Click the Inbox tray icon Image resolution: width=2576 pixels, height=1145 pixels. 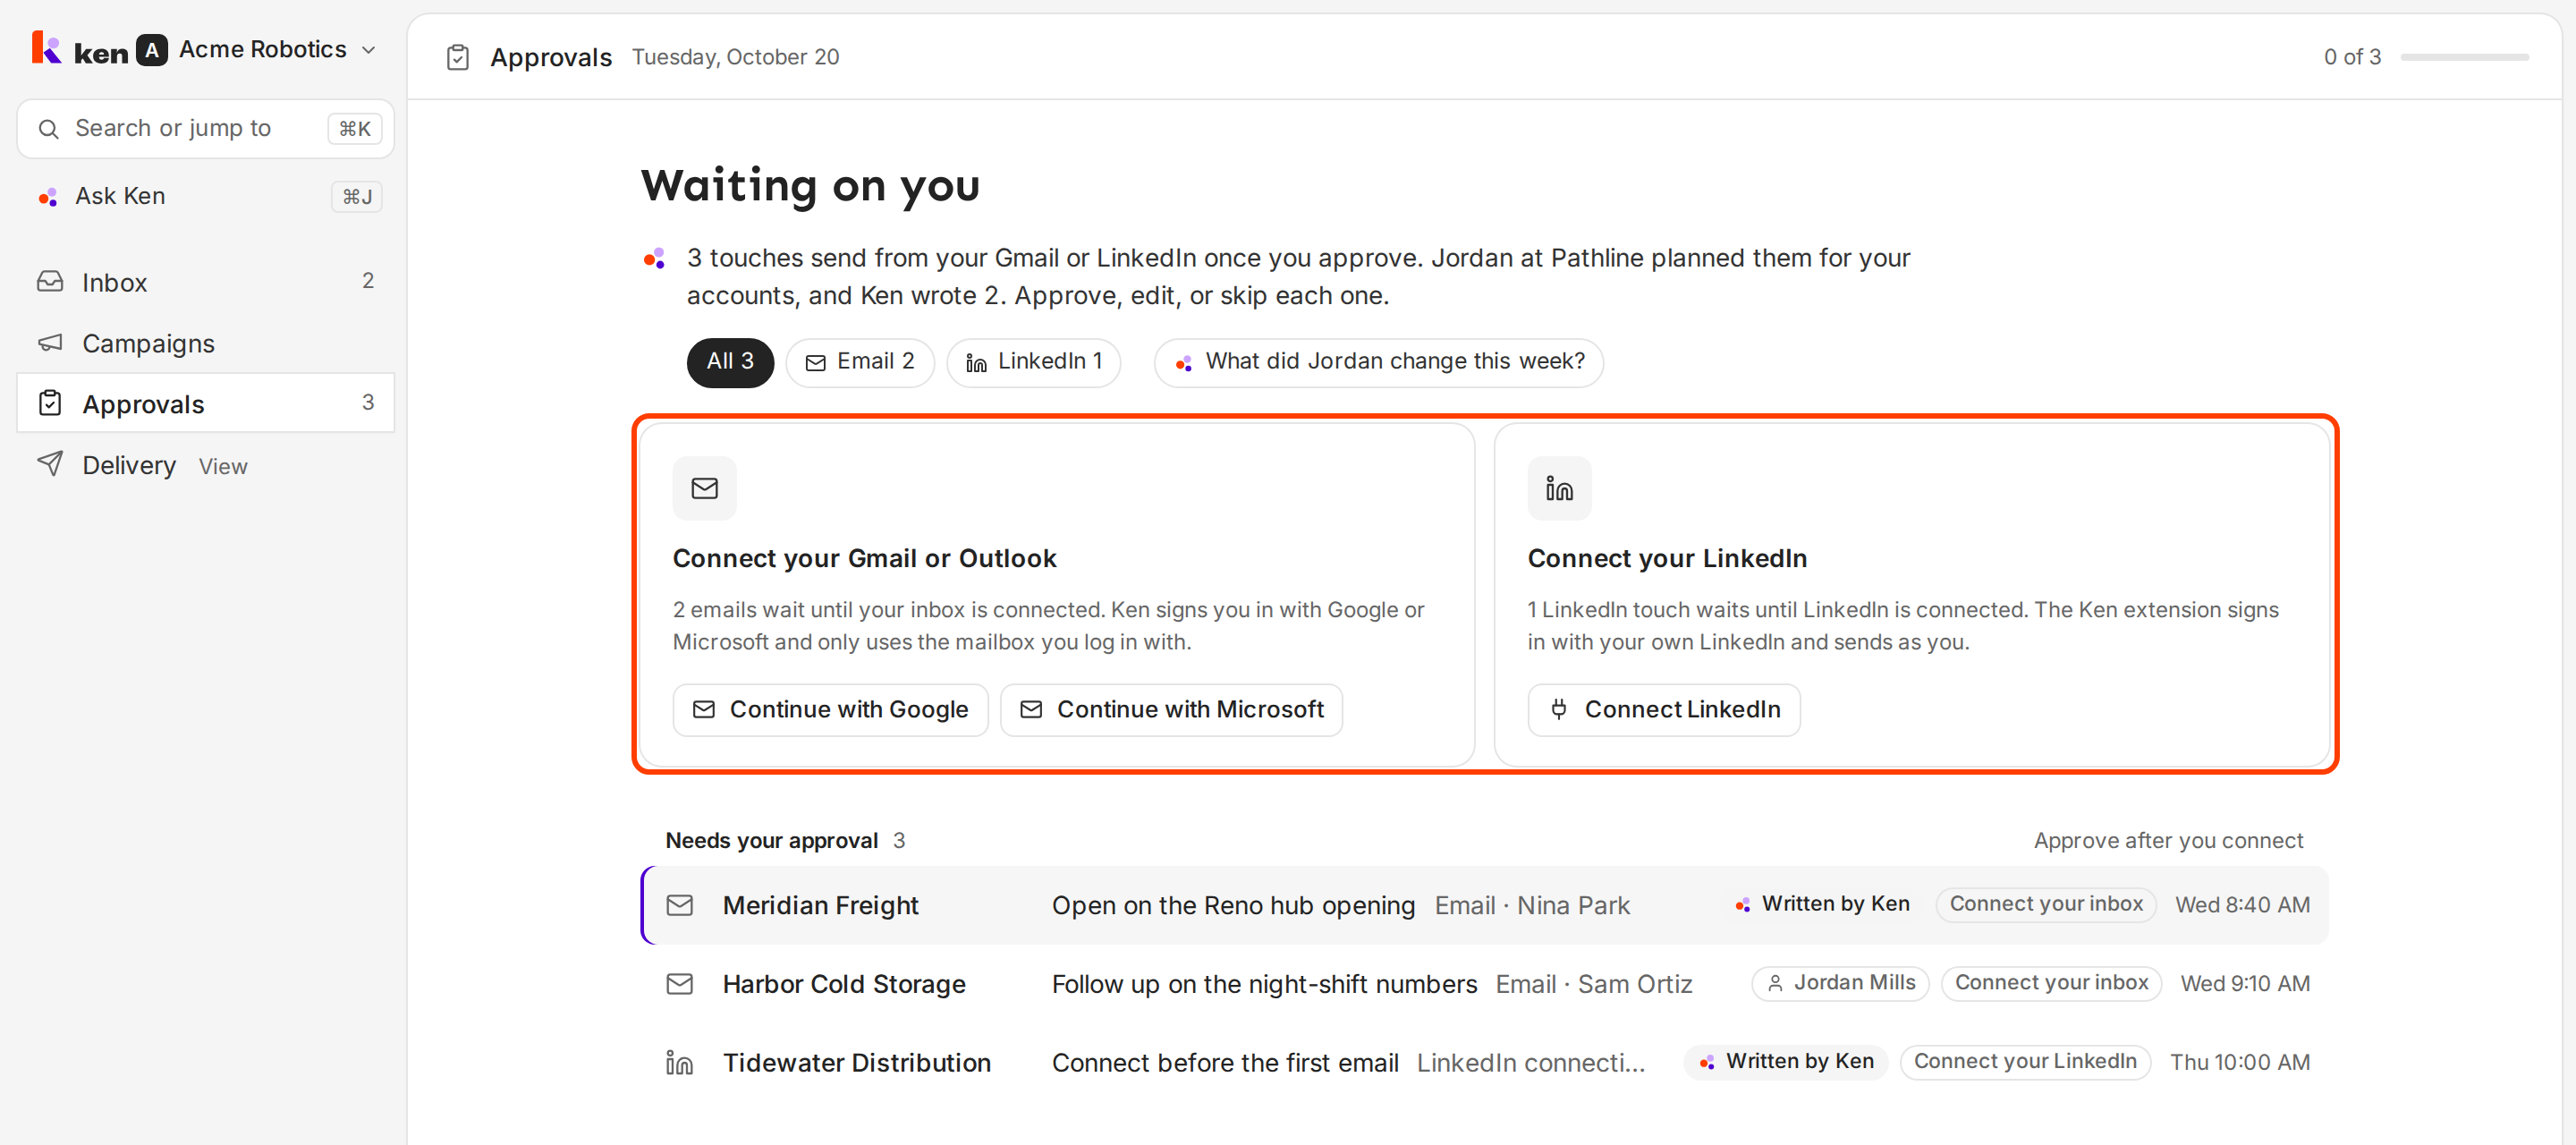50,282
